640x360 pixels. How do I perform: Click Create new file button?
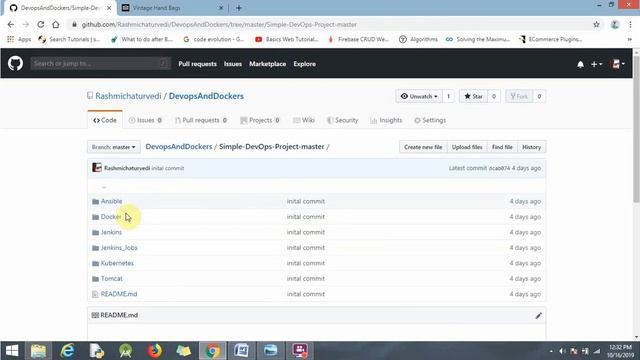[x=423, y=147]
